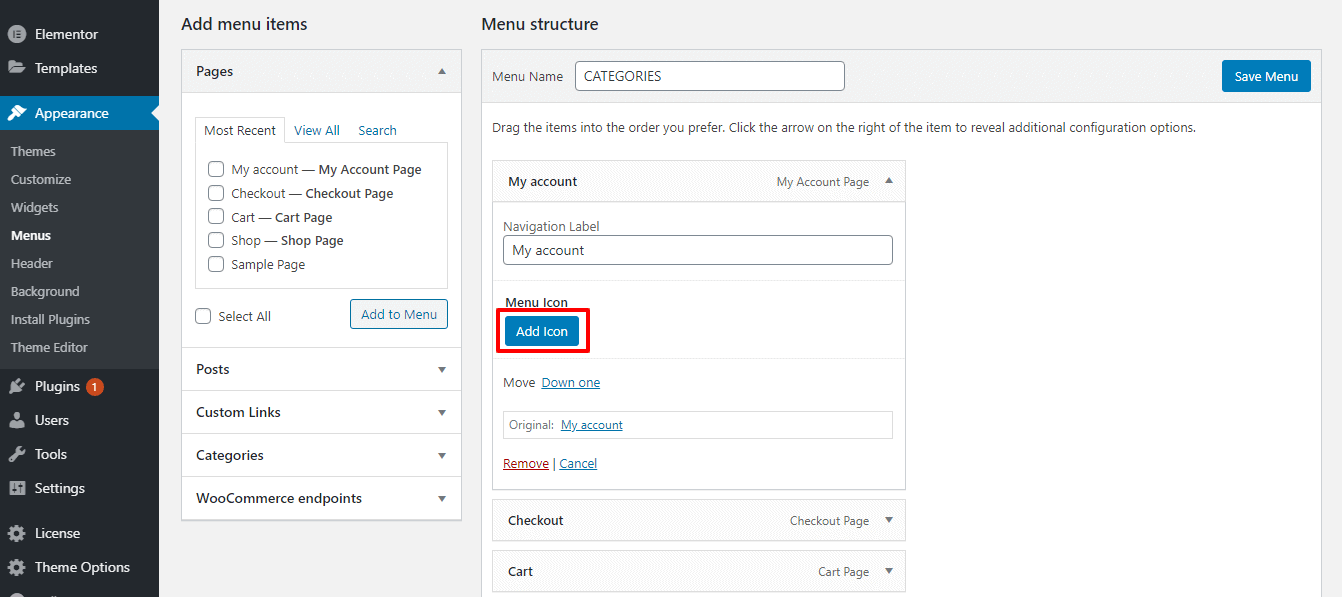Switch to the View All tab
The image size is (1342, 597).
pos(317,130)
